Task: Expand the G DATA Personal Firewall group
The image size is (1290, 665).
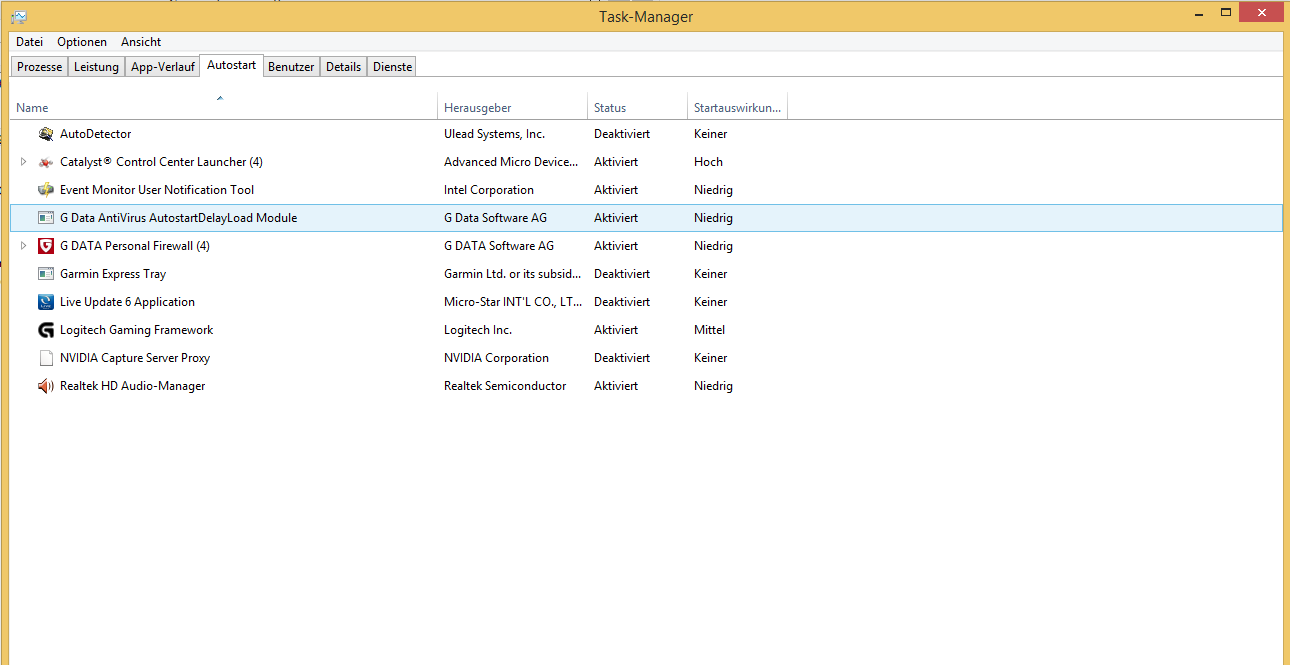Action: (x=24, y=246)
